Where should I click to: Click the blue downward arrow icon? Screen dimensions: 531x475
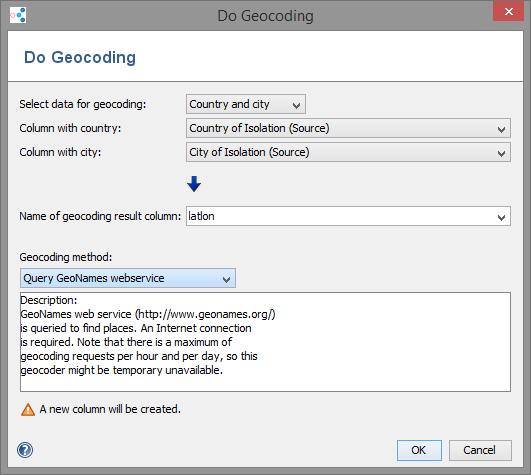click(194, 184)
